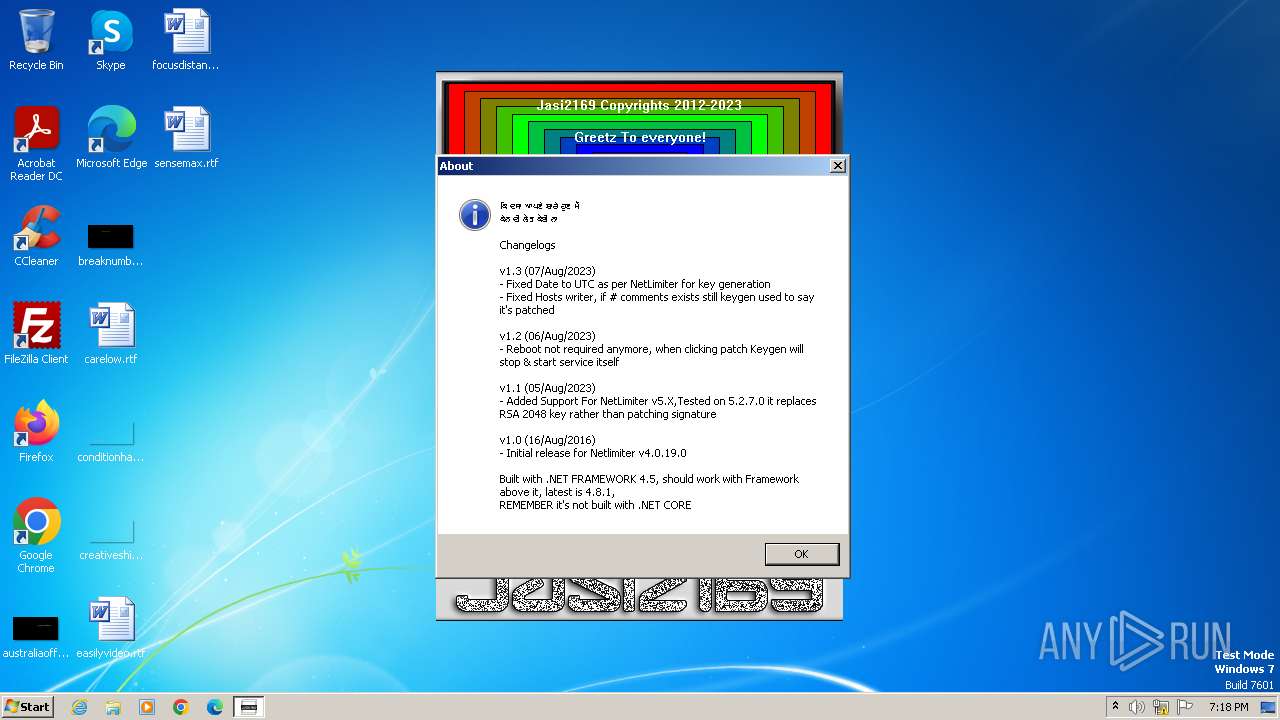Select the sensemax.rtf file icon
Viewport: 1280px width, 720px height.
point(186,138)
